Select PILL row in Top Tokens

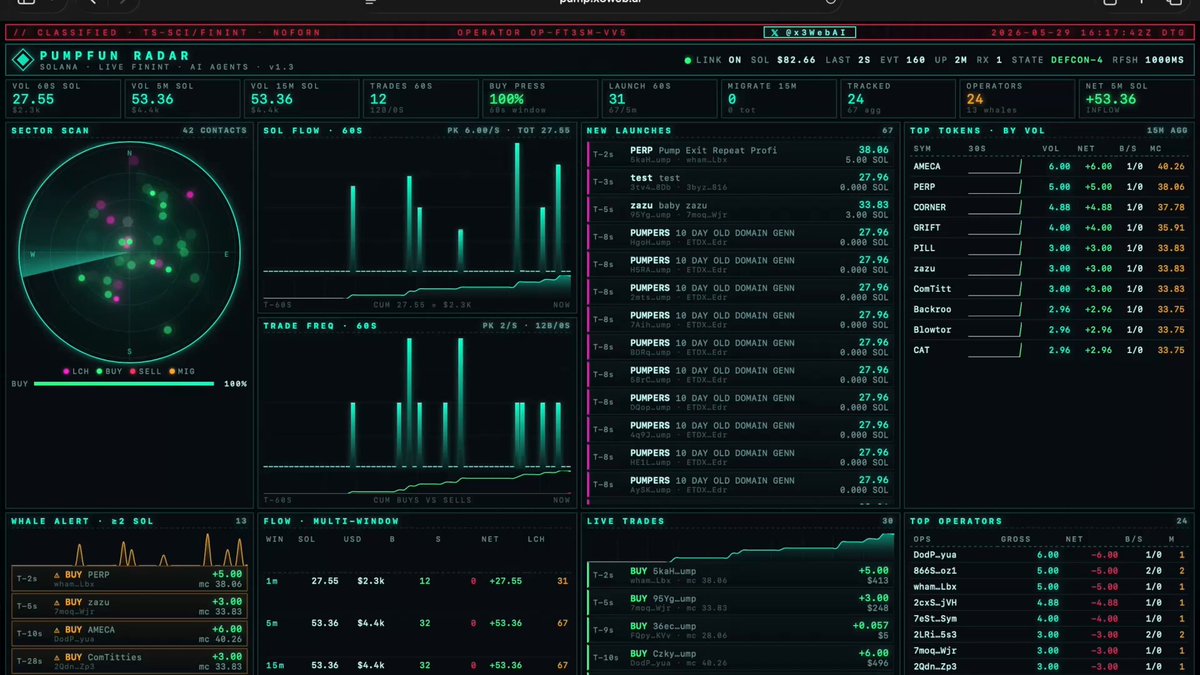tap(1050, 248)
